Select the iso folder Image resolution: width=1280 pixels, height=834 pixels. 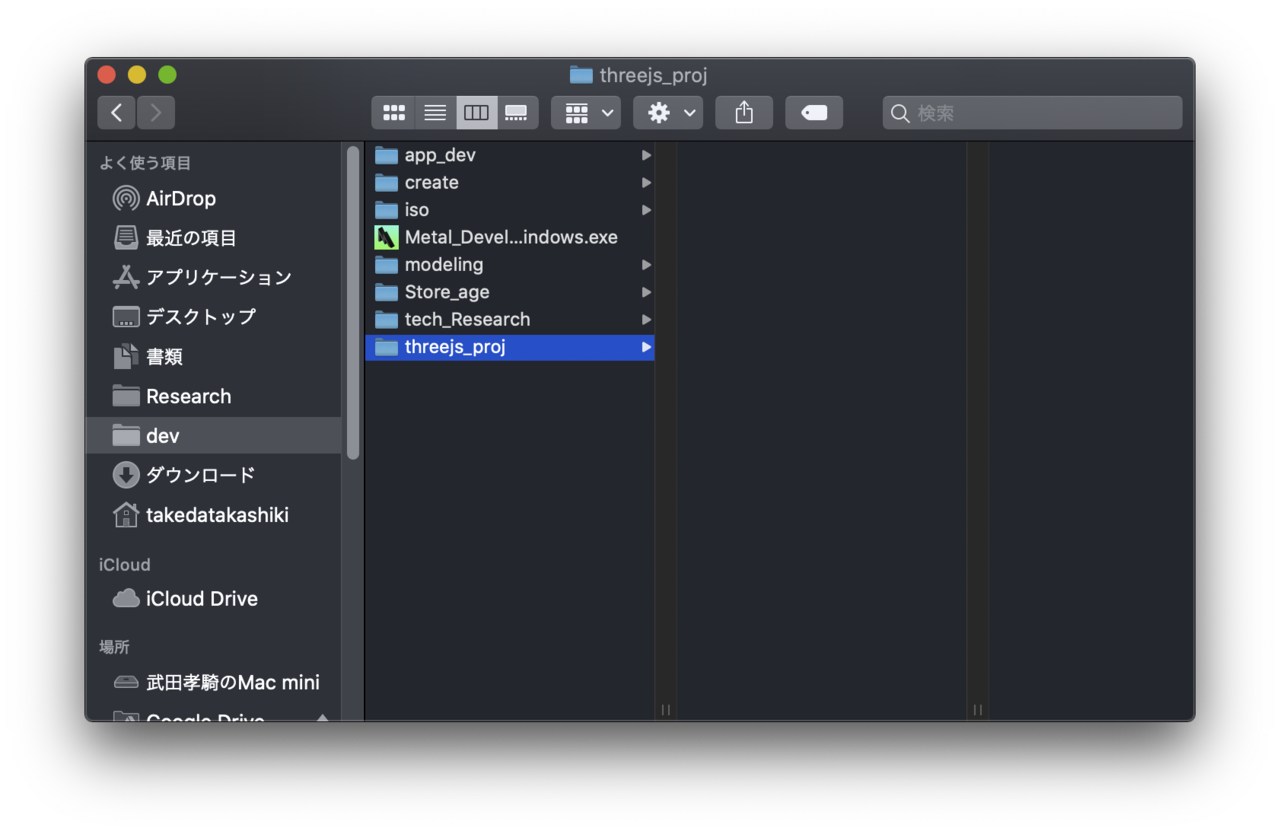[510, 210]
